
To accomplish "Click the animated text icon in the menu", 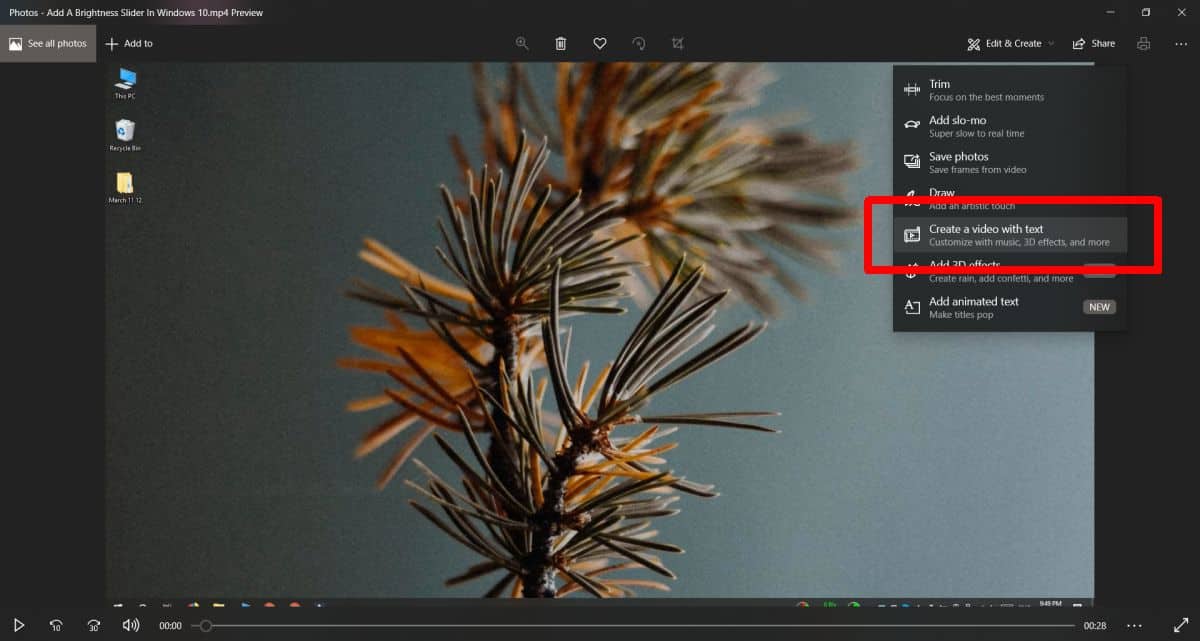I will [912, 307].
